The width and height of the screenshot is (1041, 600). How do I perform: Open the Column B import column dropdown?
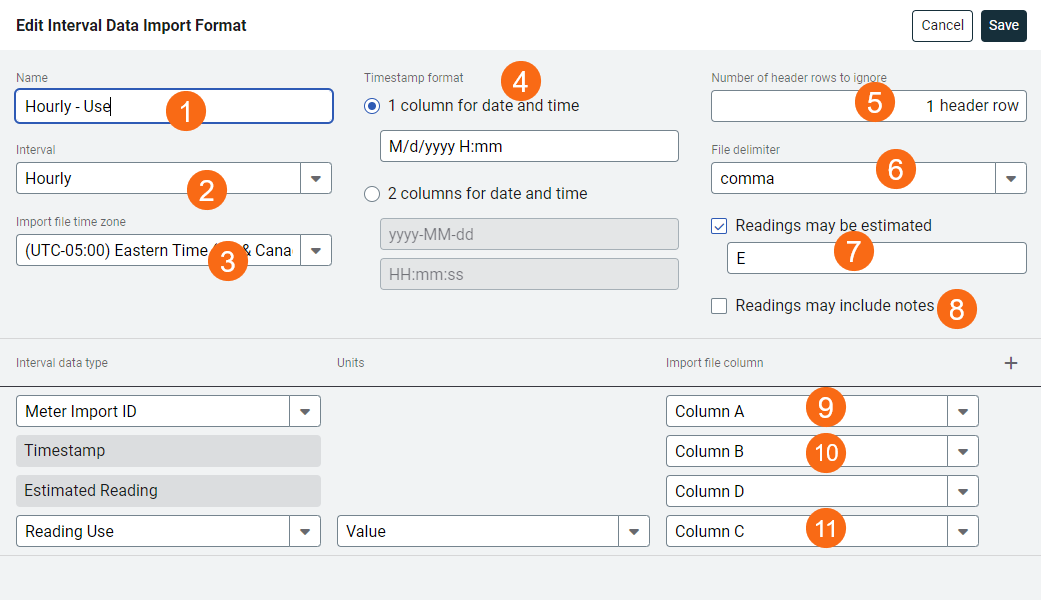[x=963, y=452]
